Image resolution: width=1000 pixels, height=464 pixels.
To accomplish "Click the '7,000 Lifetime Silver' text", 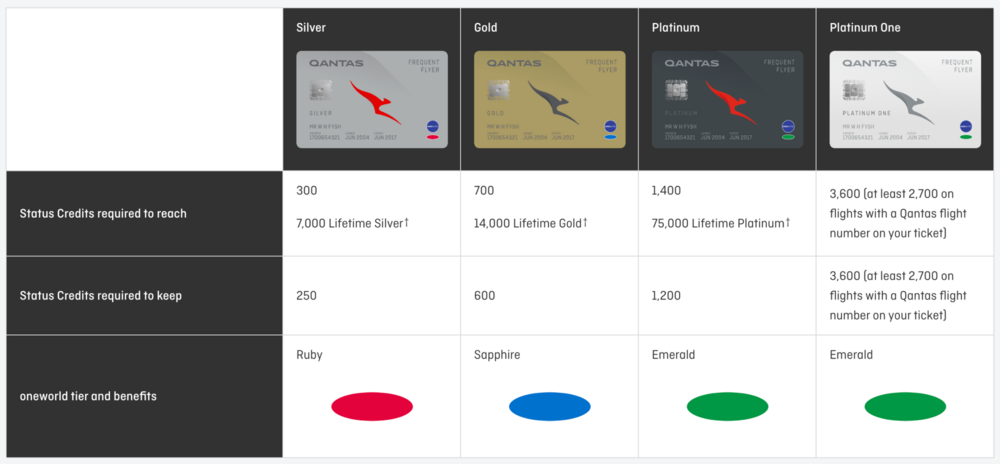I will point(352,223).
